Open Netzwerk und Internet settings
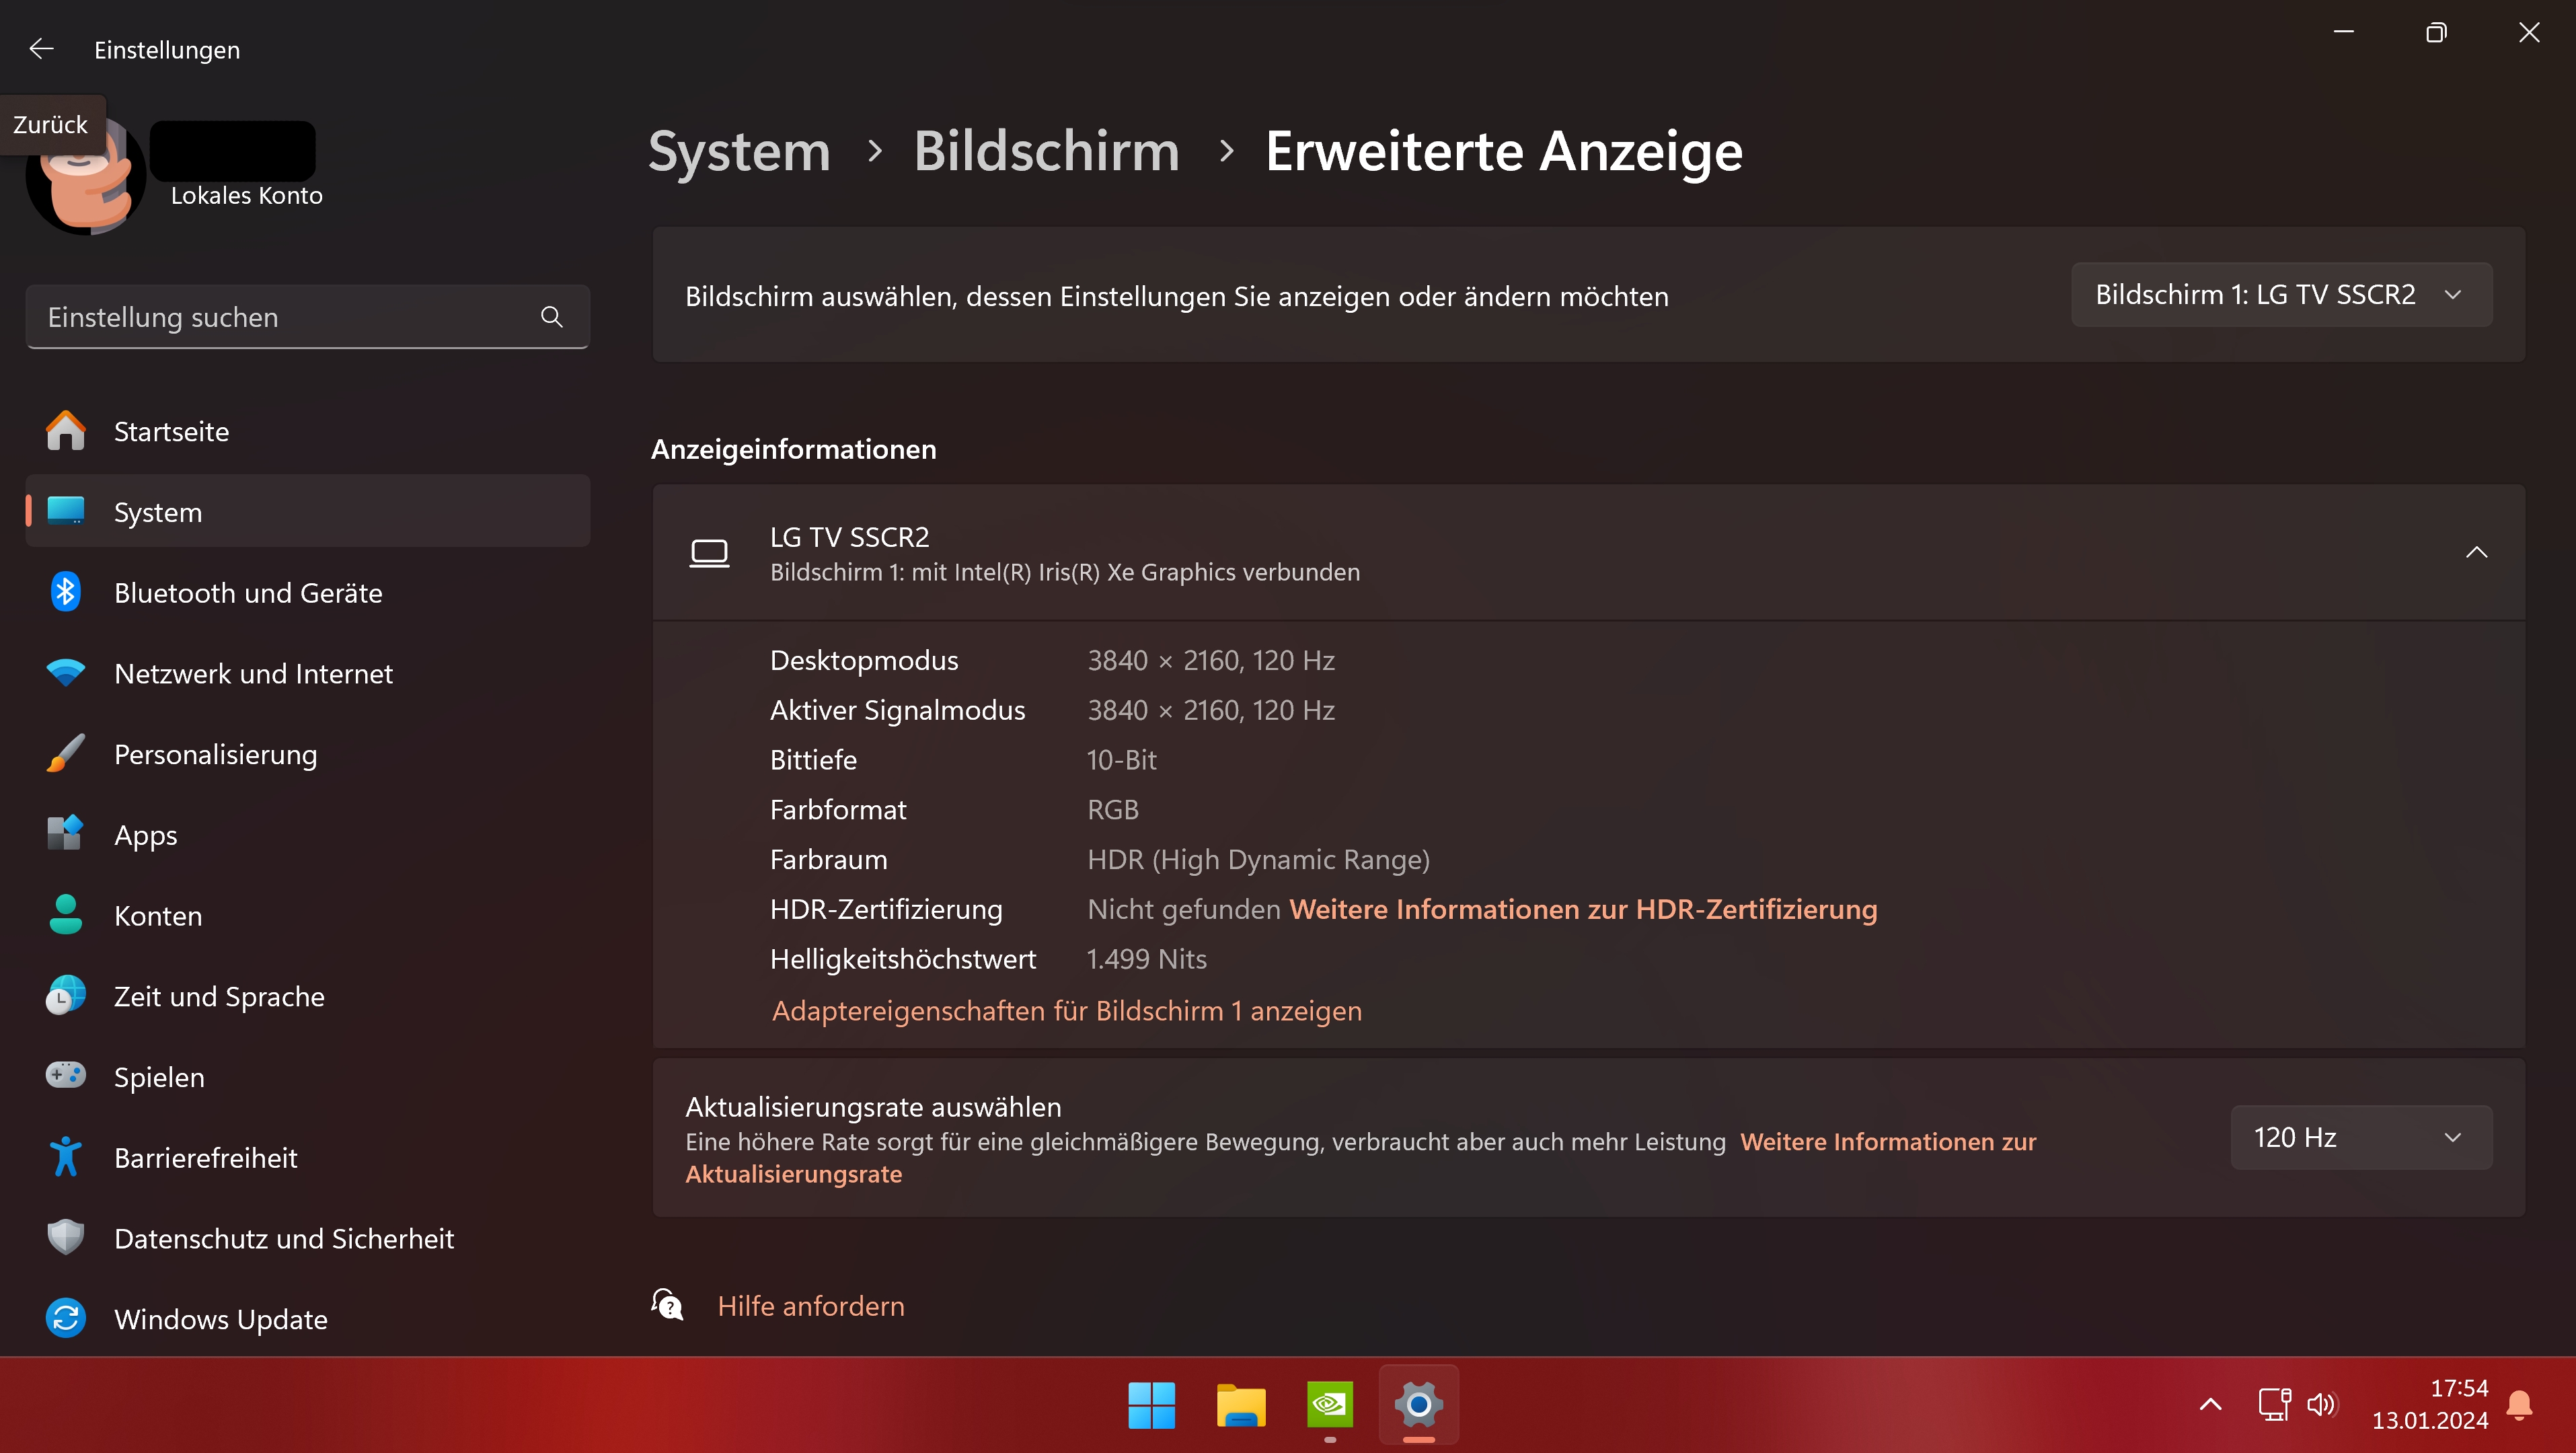The image size is (2576, 1453). click(x=254, y=673)
